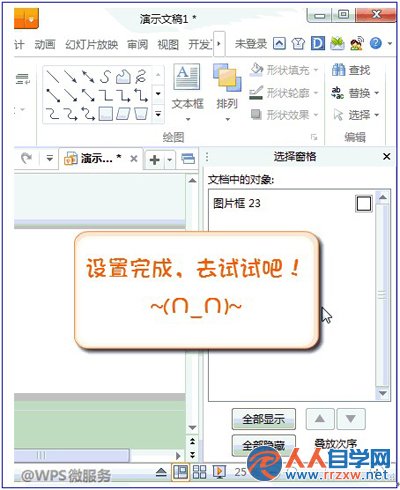Click the normal view icon in status bar
This screenshot has width=400, height=490.
coord(180,471)
